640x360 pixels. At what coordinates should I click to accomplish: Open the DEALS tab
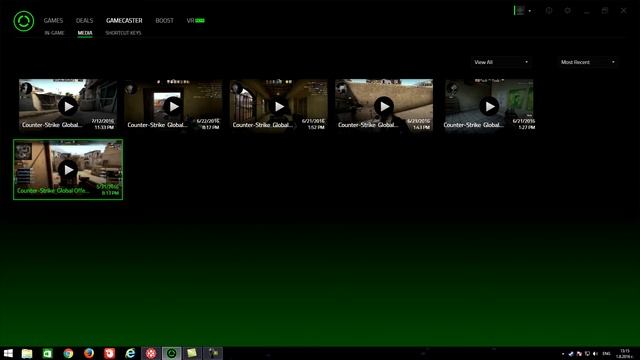tap(84, 20)
